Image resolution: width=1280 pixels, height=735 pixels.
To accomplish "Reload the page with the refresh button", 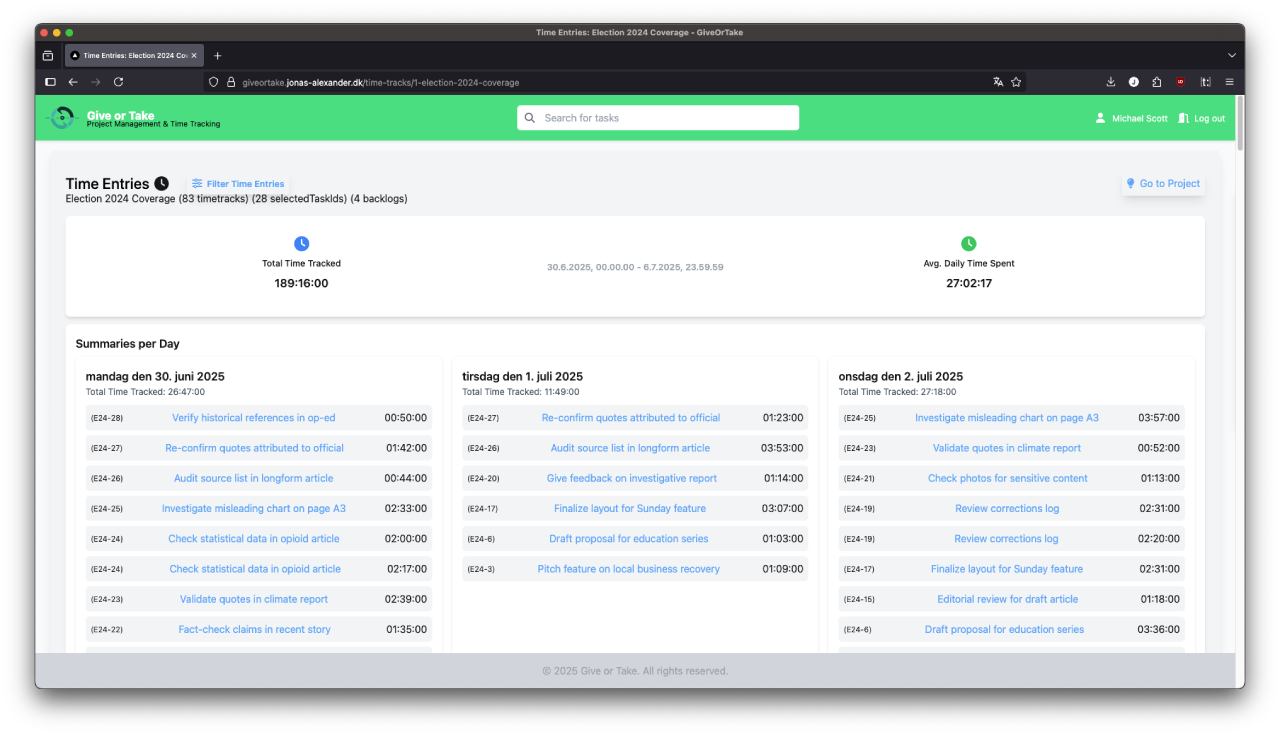I will [119, 82].
